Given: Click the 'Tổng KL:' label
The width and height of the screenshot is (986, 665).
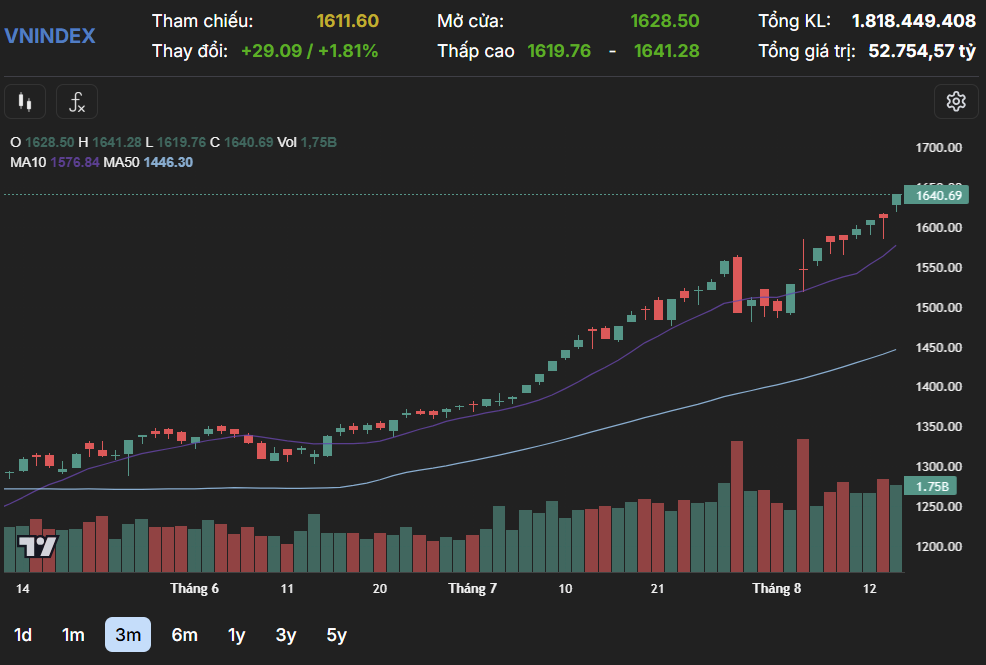Looking at the screenshot, I should [794, 21].
